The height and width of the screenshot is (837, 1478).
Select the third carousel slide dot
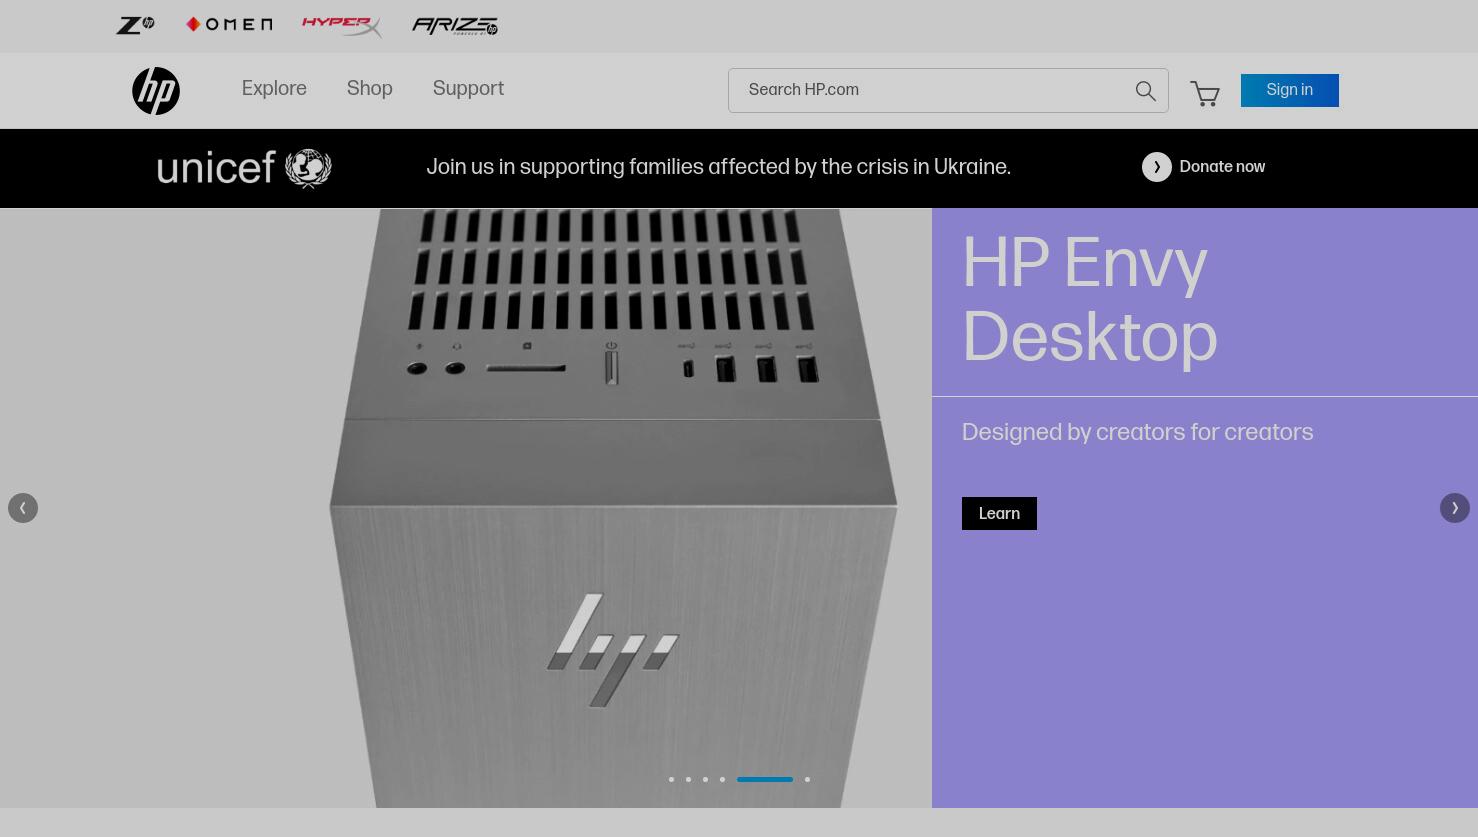705,779
